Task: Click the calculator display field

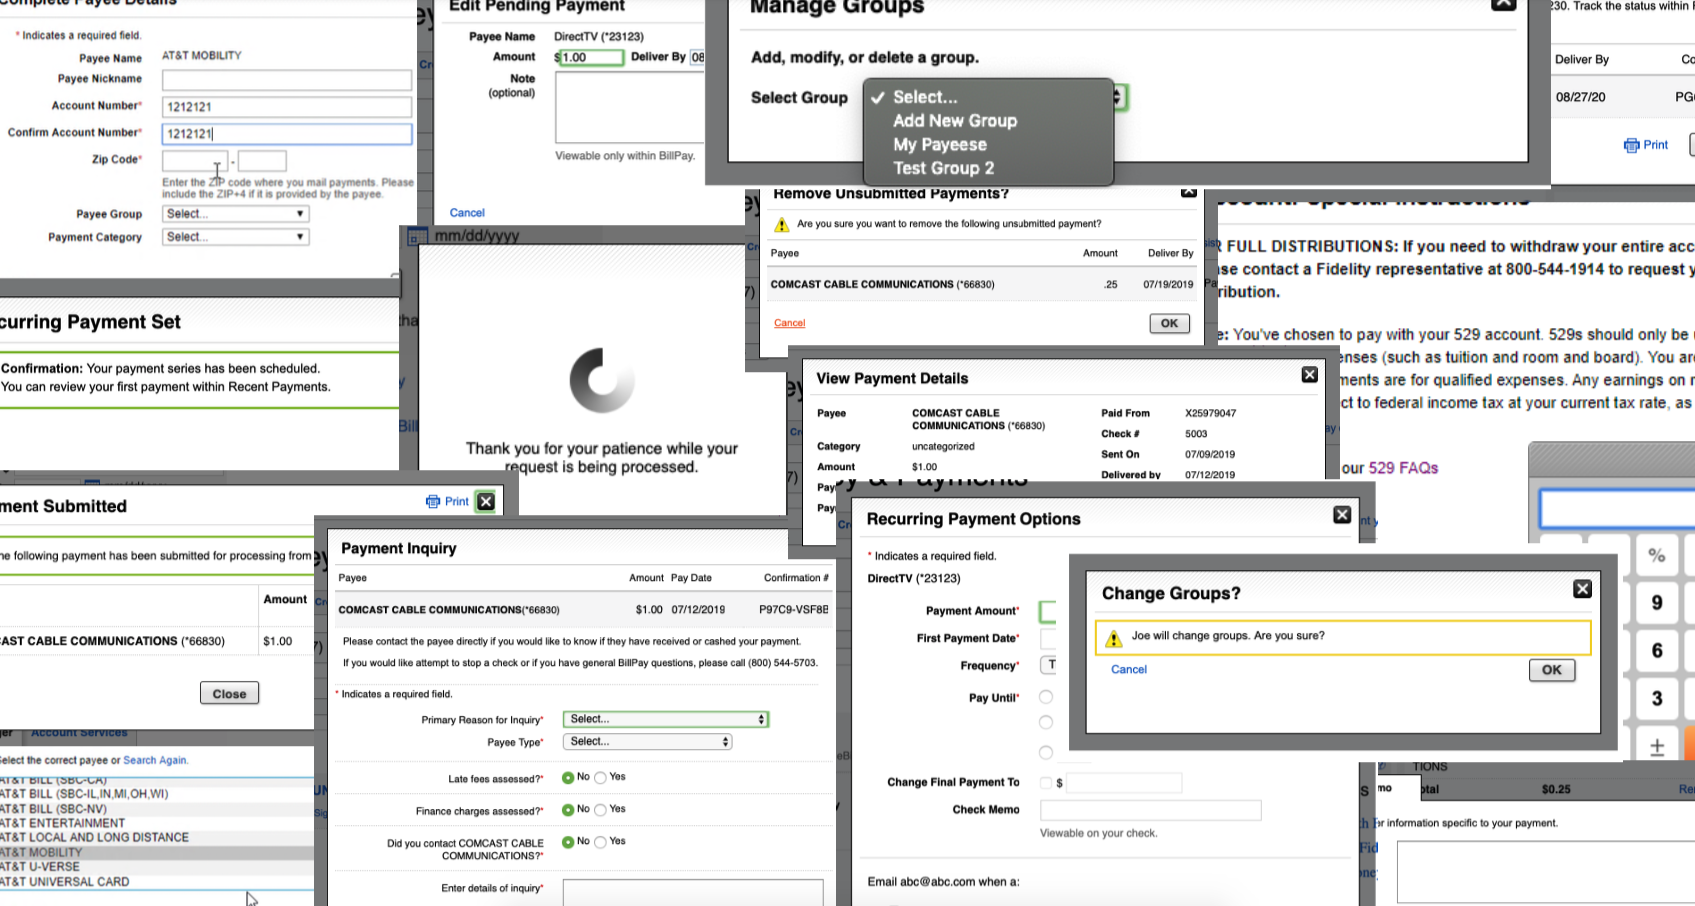Action: 1617,509
